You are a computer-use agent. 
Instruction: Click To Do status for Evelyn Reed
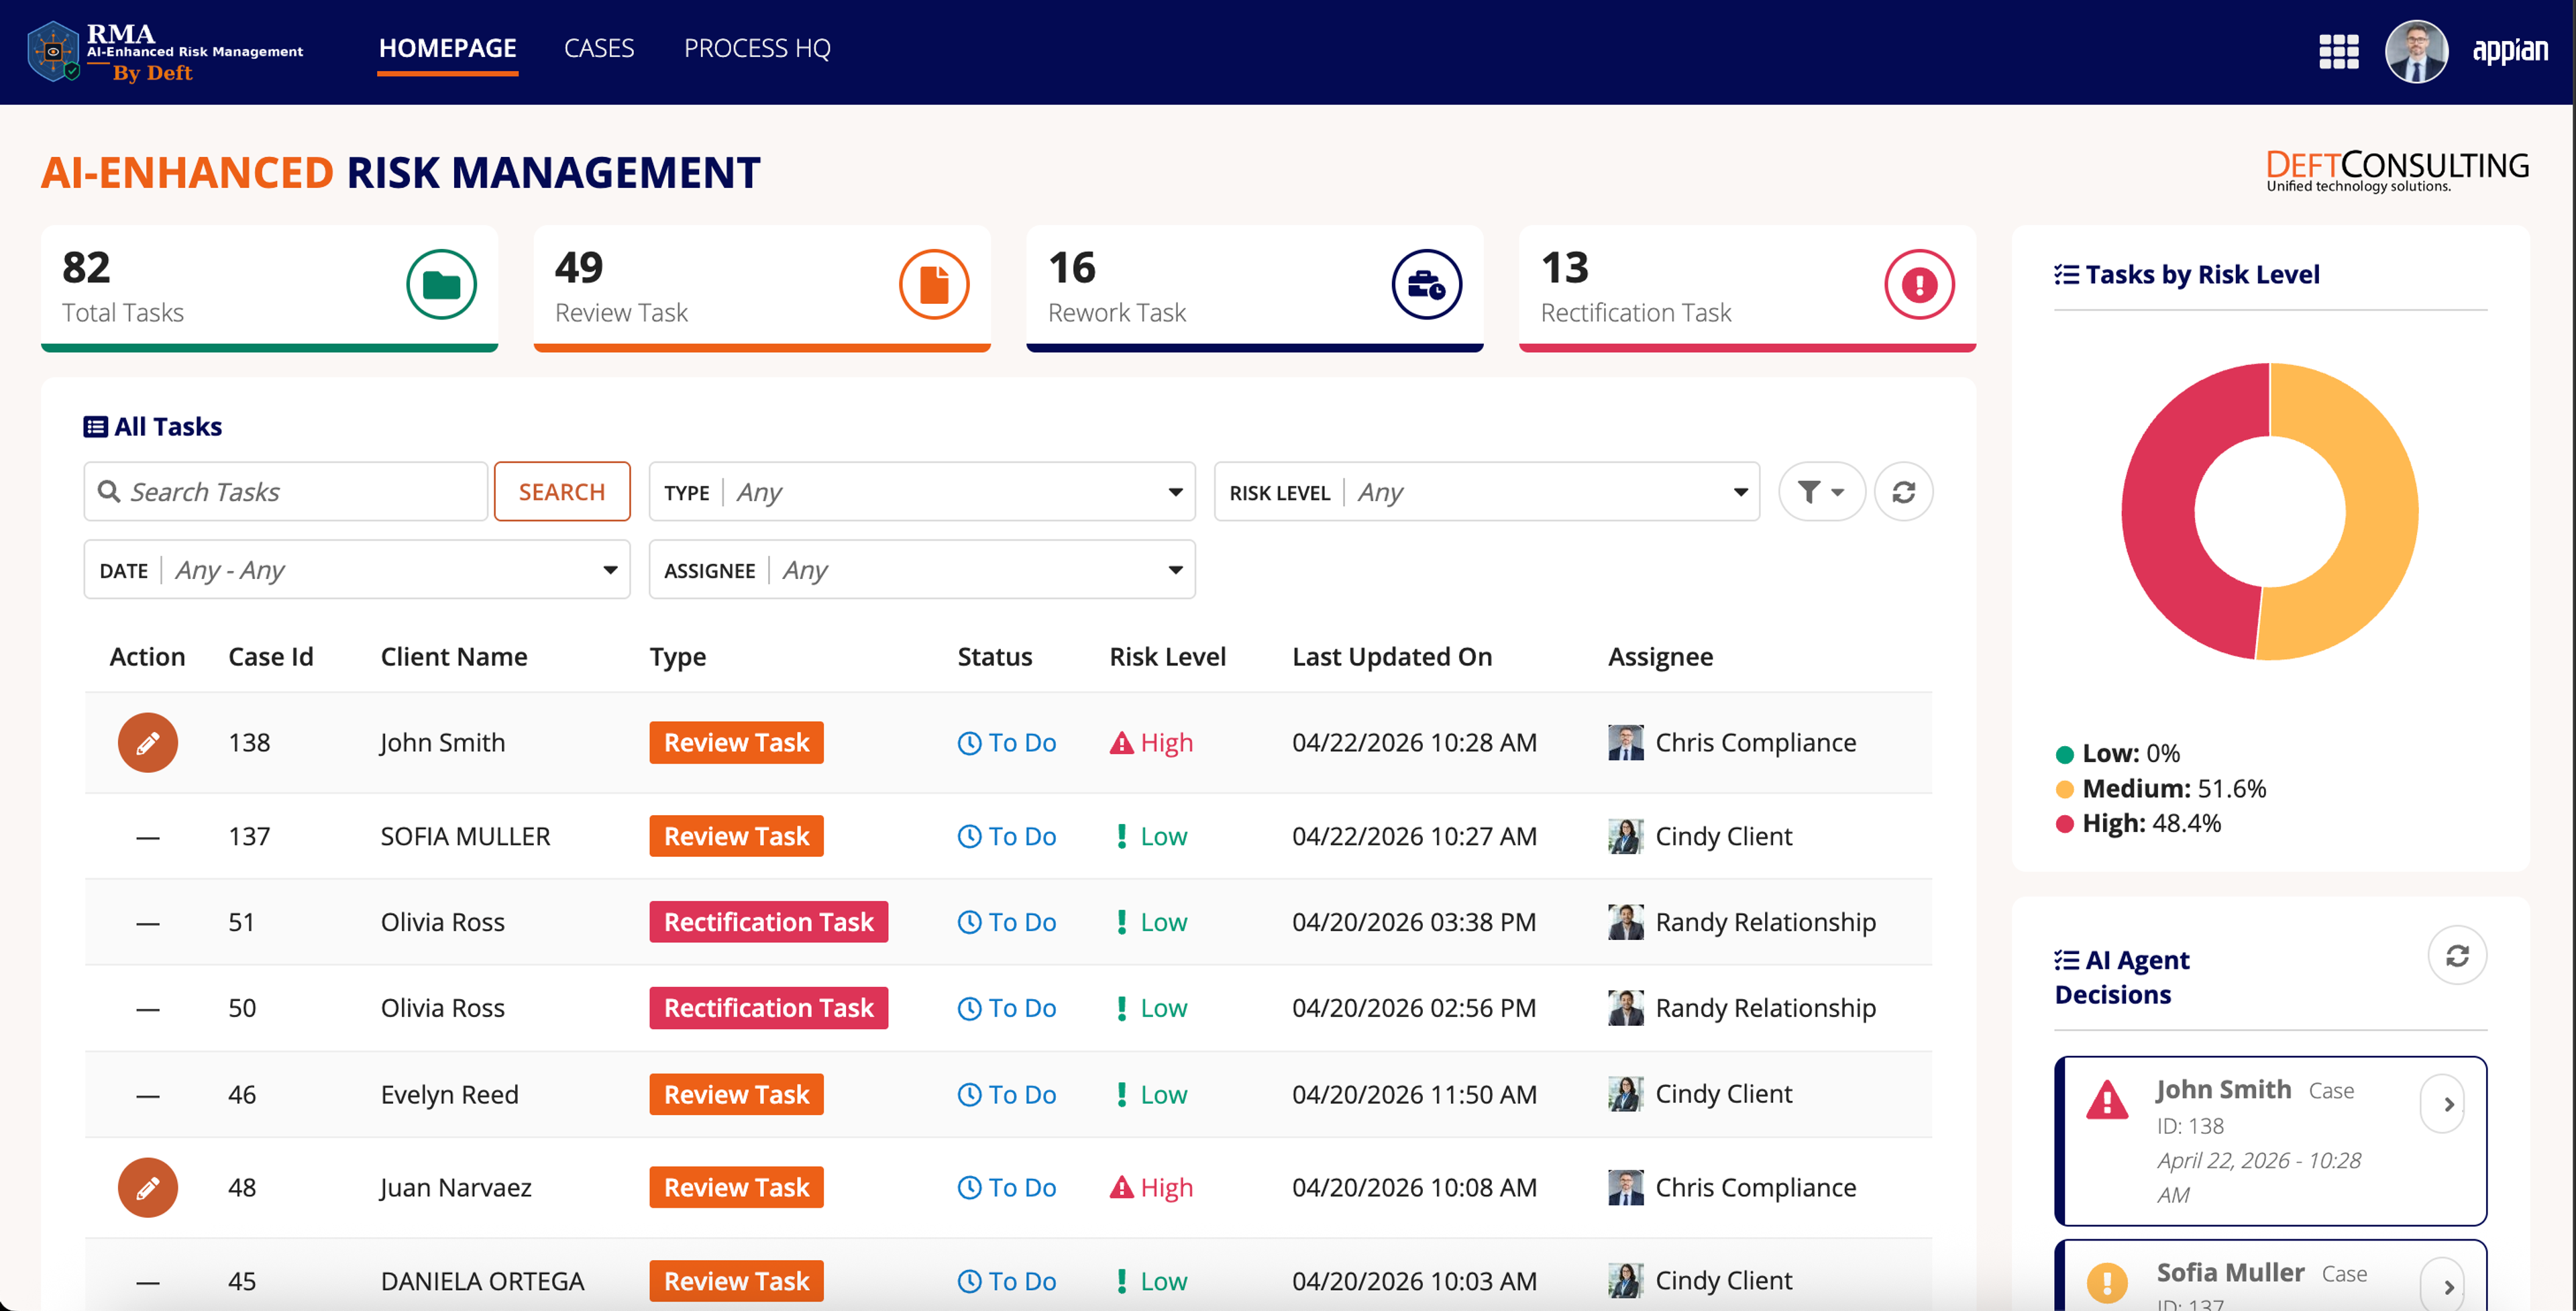point(1007,1095)
